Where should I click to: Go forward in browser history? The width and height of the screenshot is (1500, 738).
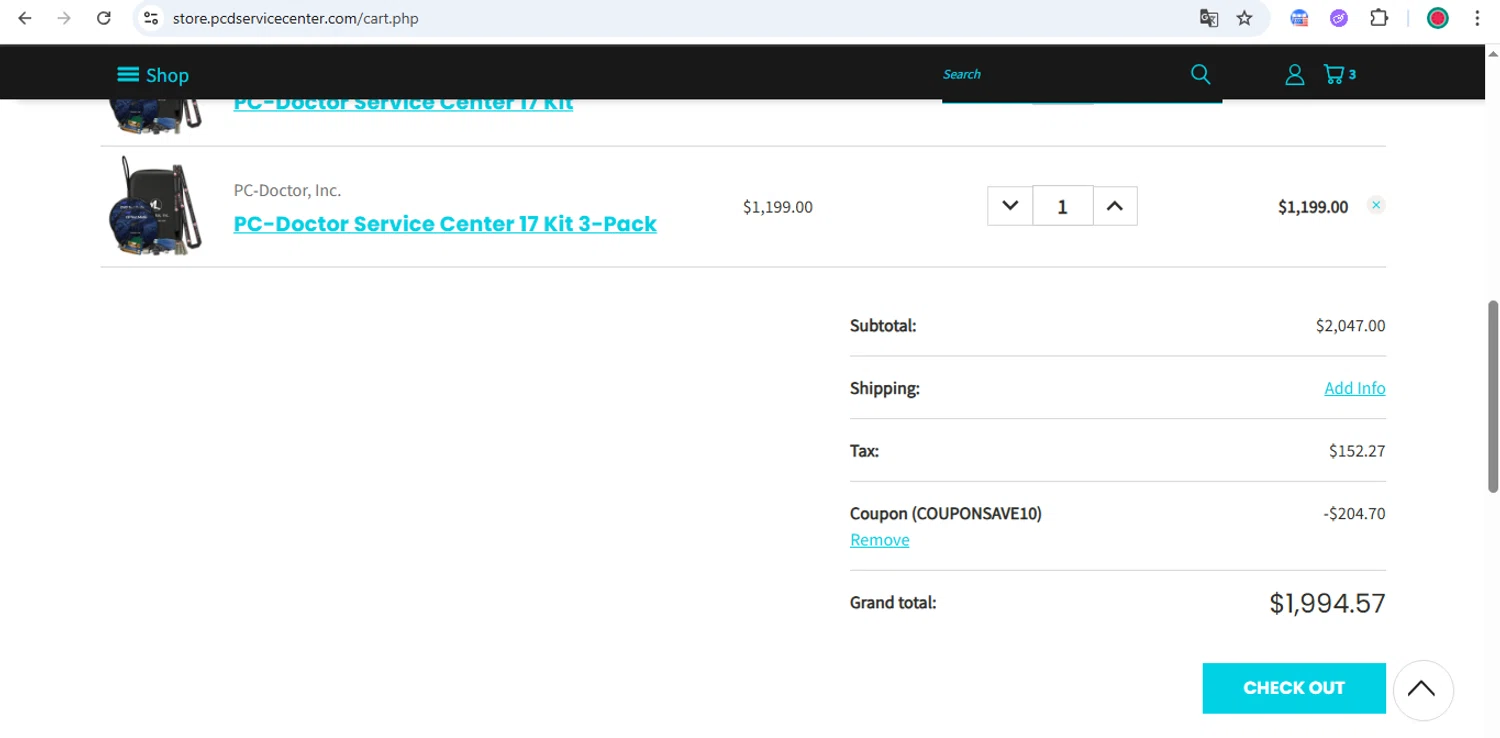pos(64,18)
